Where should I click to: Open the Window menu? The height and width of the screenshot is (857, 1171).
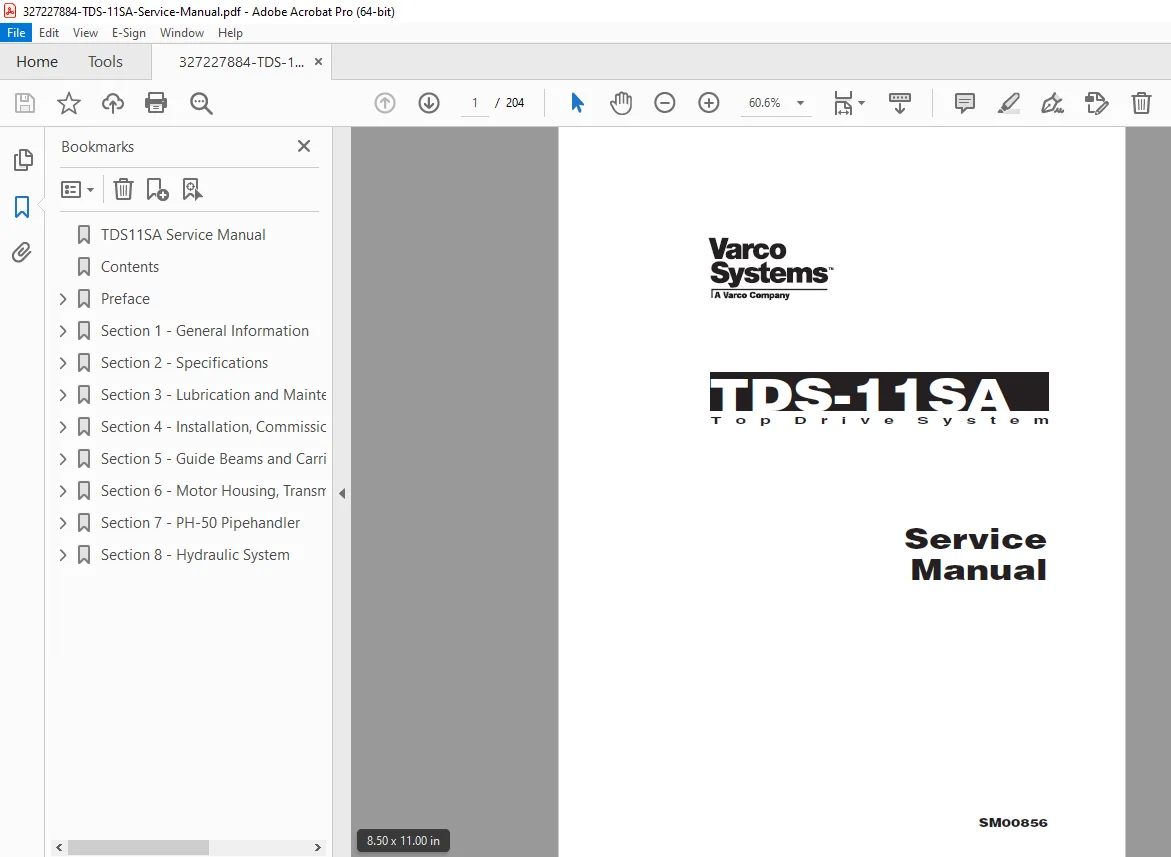click(x=181, y=33)
